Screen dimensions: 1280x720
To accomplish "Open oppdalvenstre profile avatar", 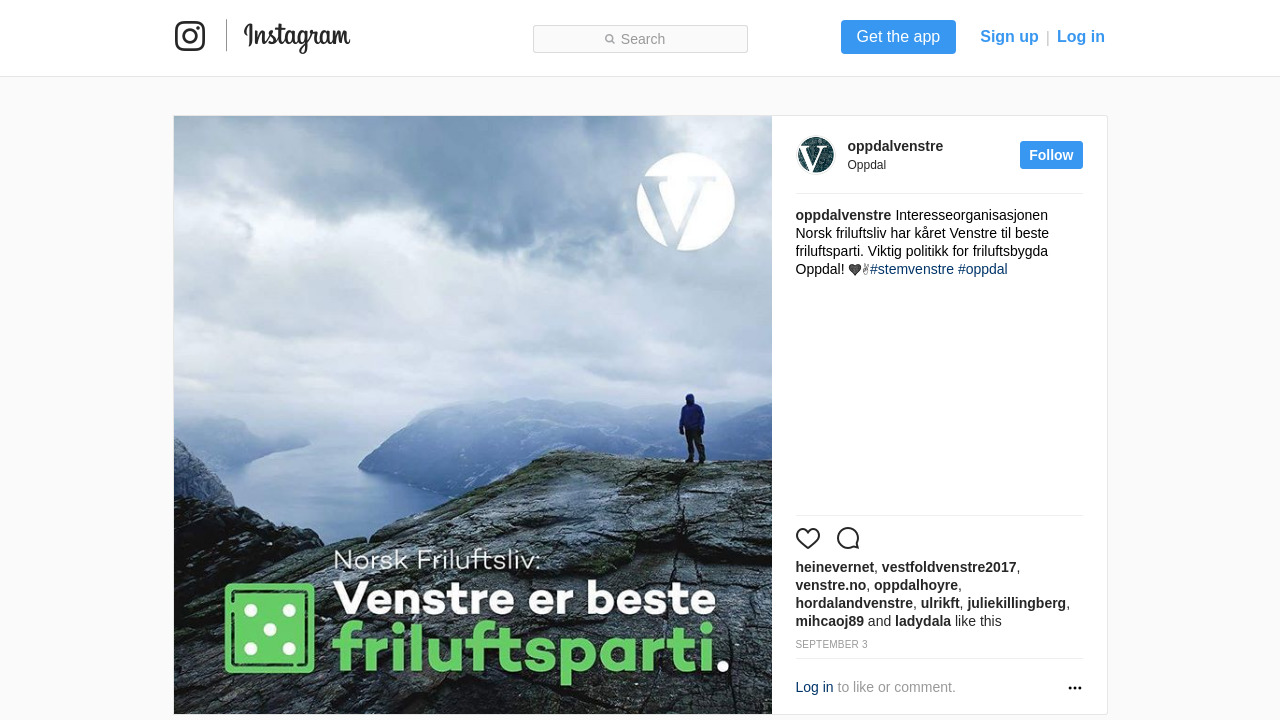I will pyautogui.click(x=816, y=155).
